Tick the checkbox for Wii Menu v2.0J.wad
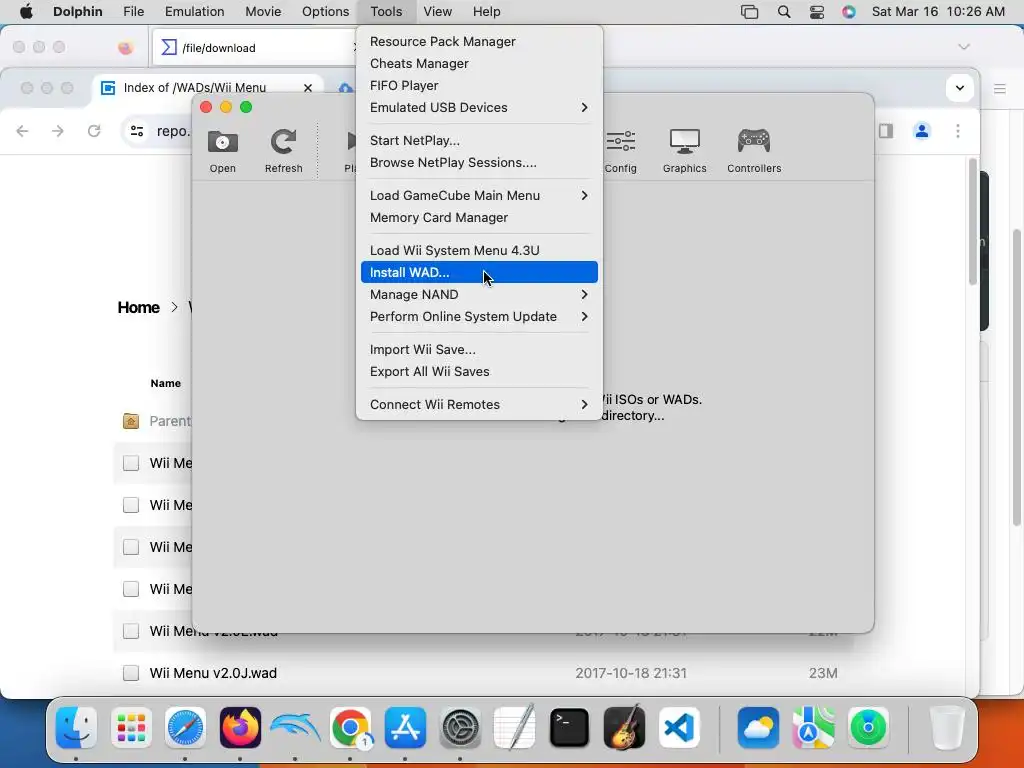 [131, 673]
